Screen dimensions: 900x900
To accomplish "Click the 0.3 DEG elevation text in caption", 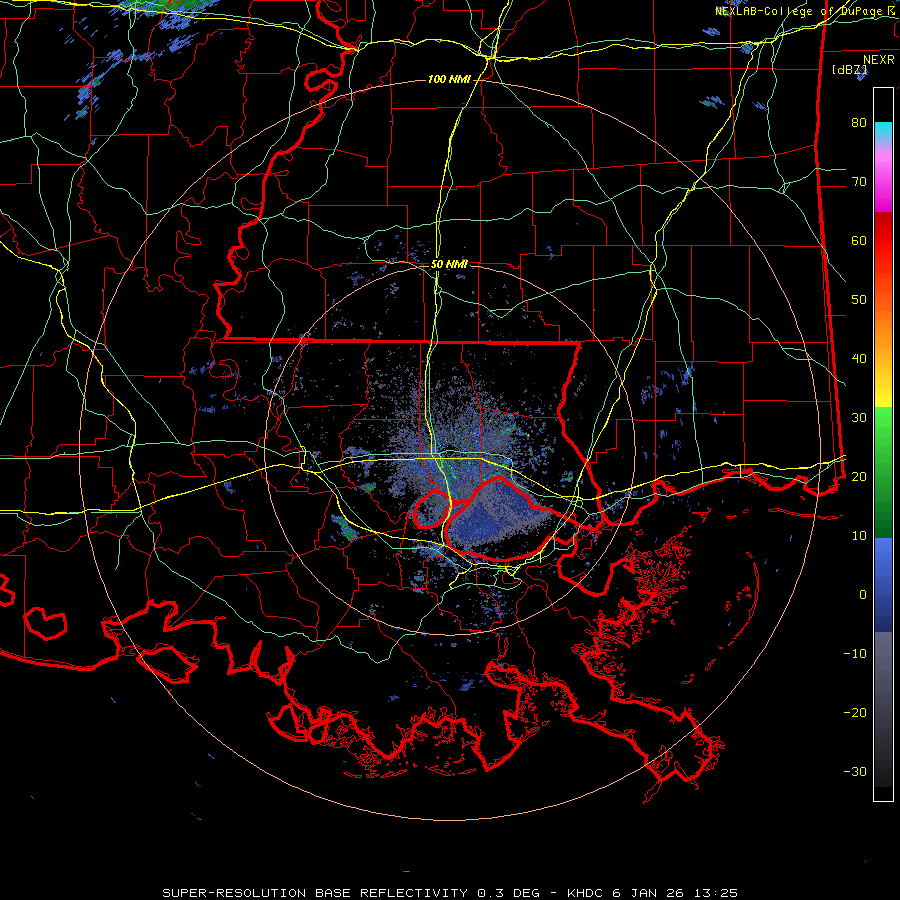I will click(x=508, y=893).
